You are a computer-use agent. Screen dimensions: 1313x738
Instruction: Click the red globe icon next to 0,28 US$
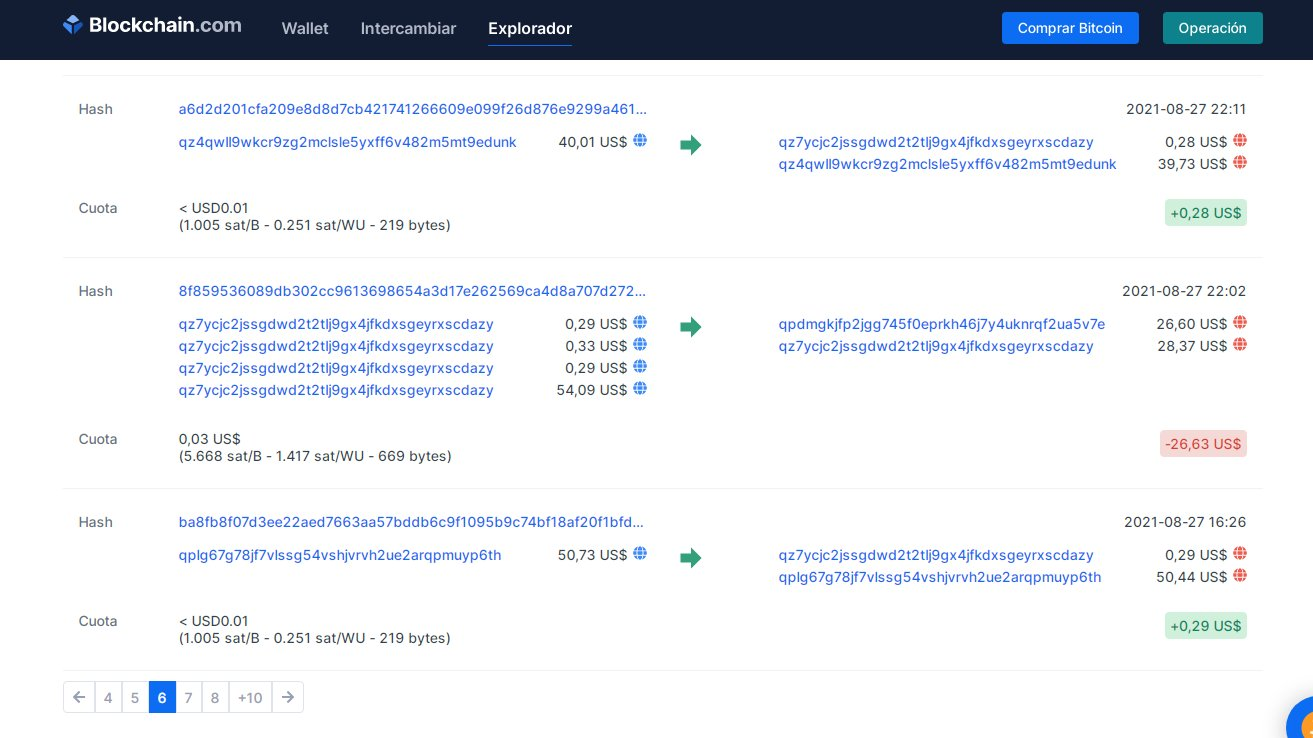(1240, 141)
